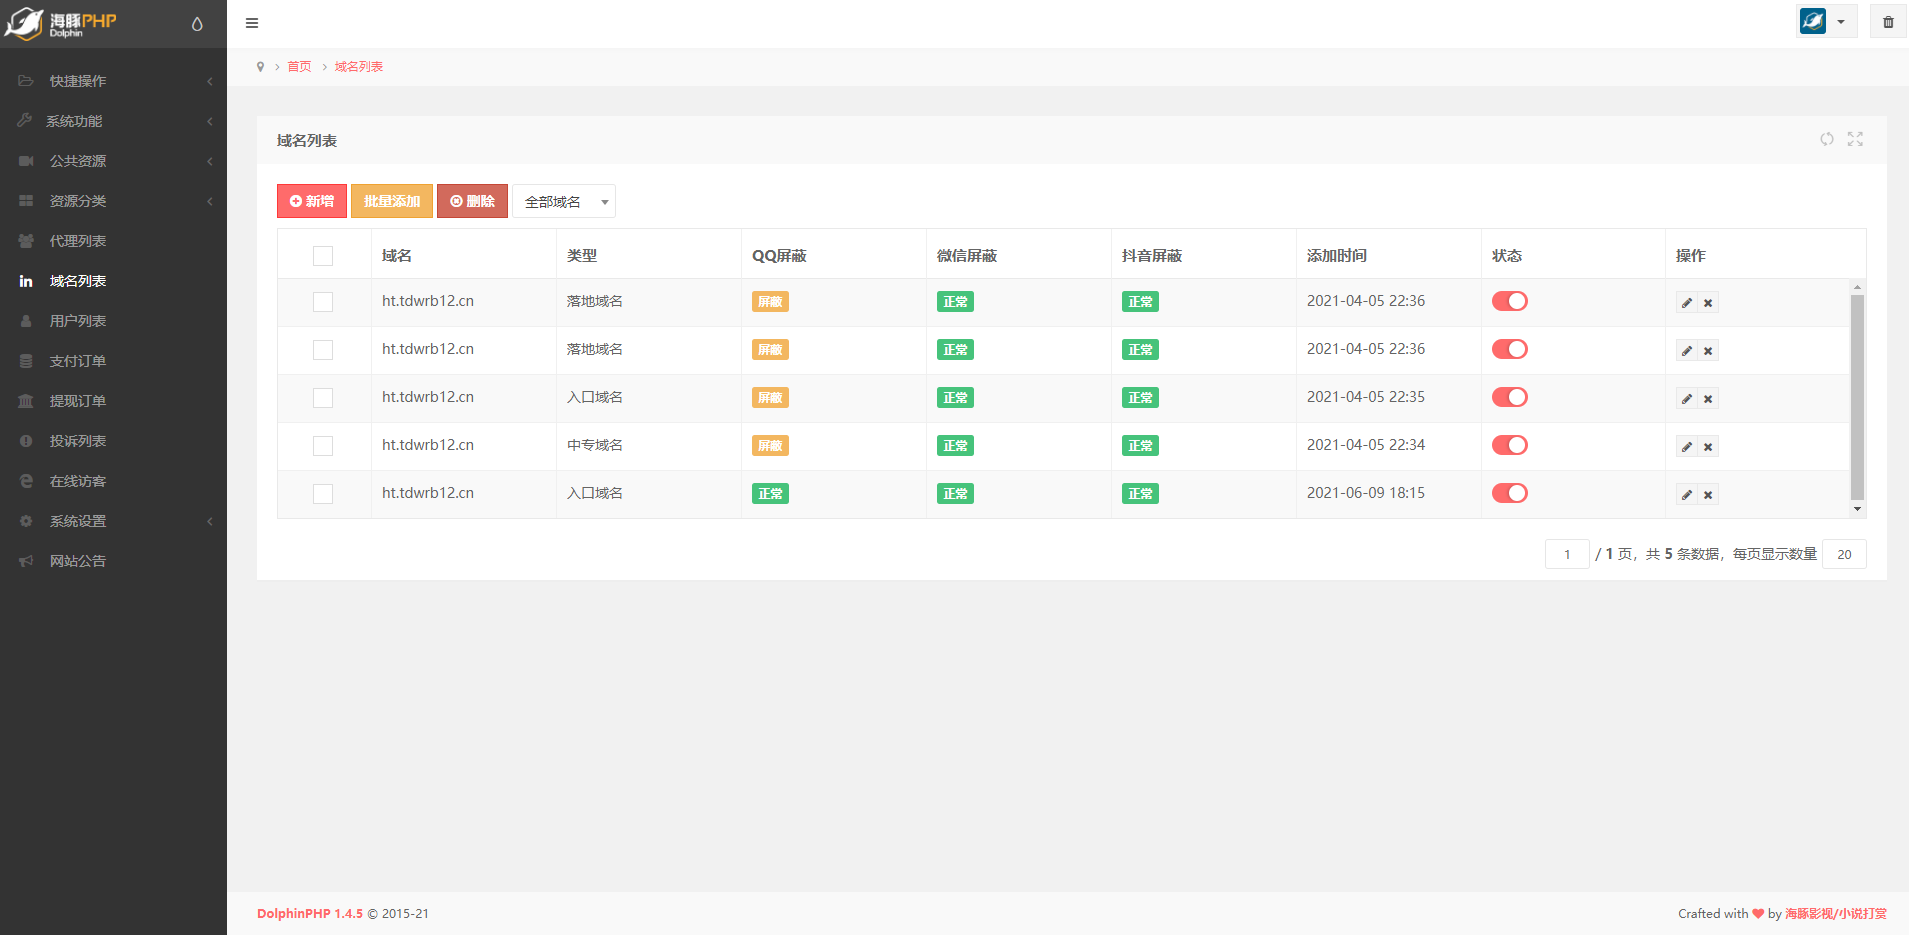Viewport: 1909px width, 935px height.
Task: Click the fullscreen expand panel icon
Action: (1855, 139)
